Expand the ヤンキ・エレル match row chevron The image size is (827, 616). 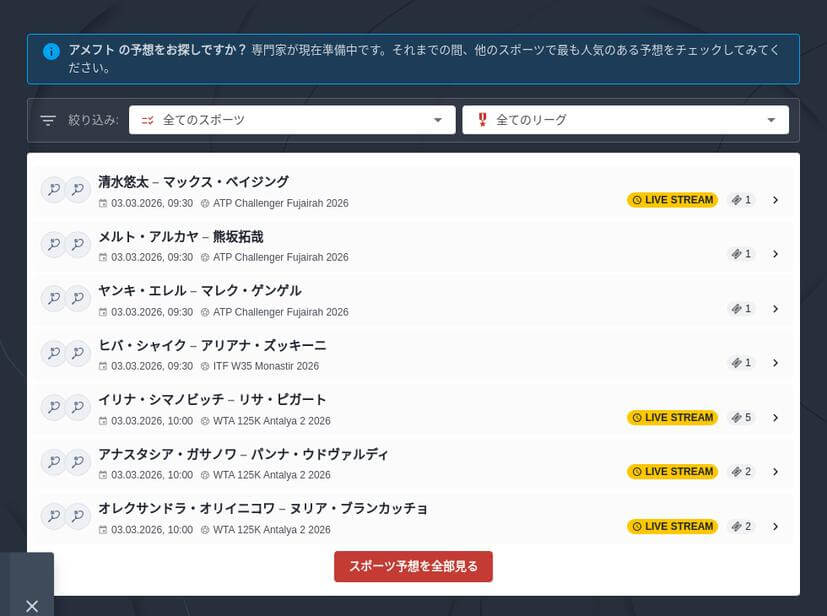point(775,309)
